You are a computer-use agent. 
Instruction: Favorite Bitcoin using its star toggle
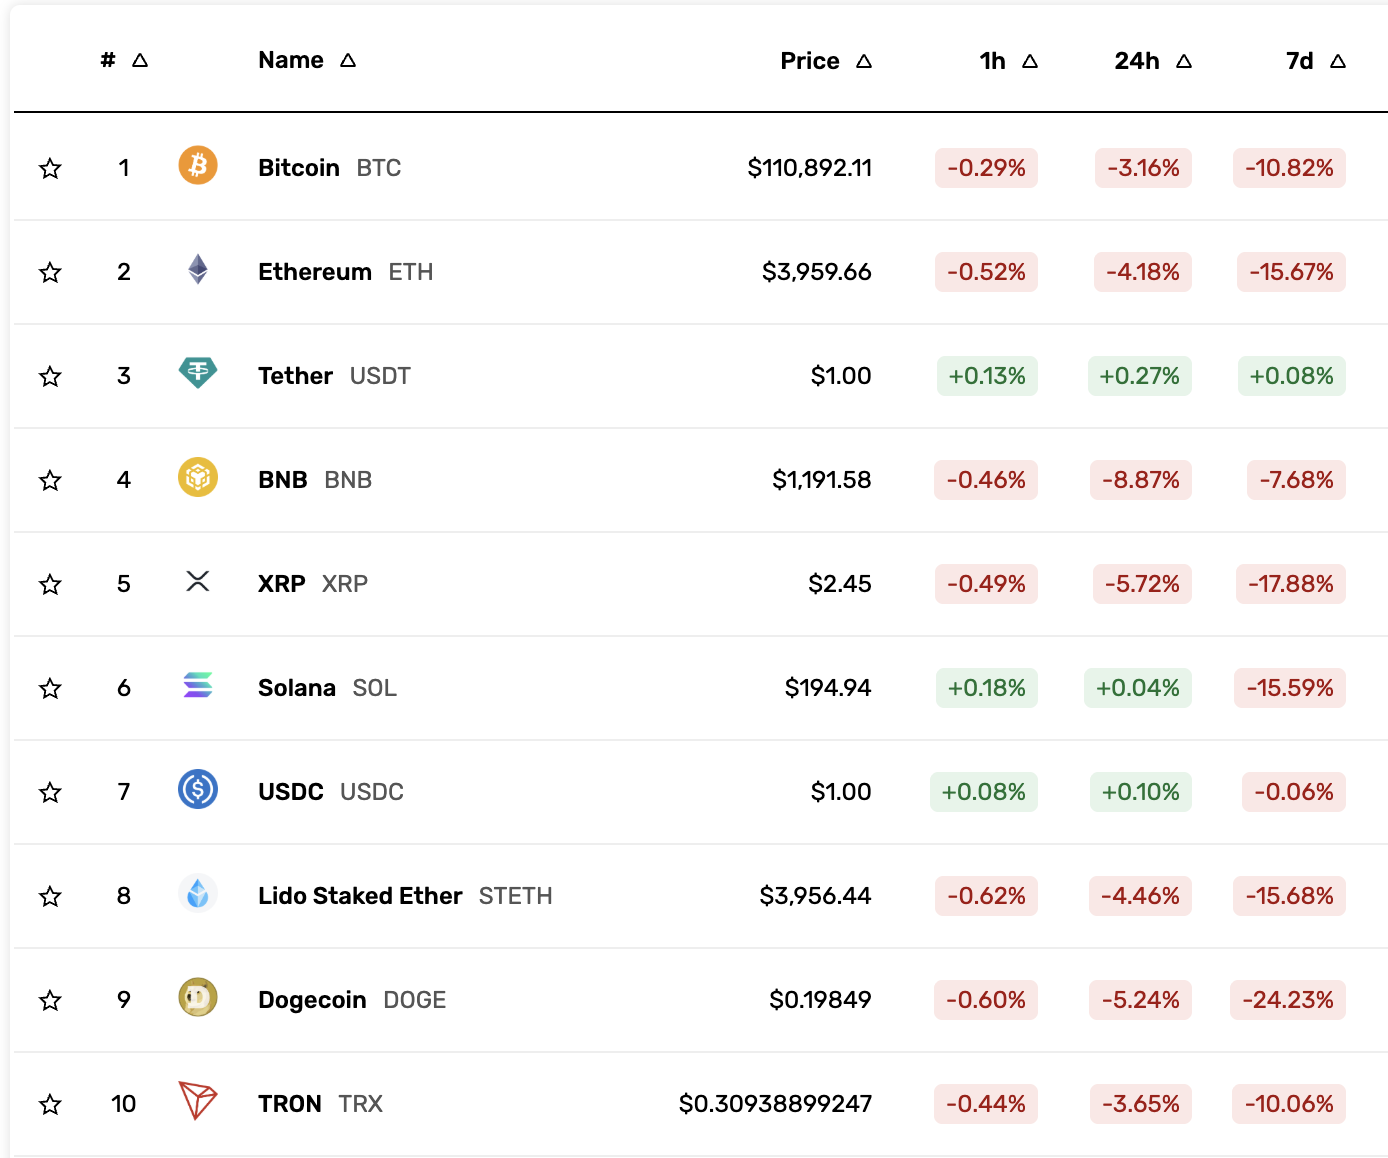49,168
